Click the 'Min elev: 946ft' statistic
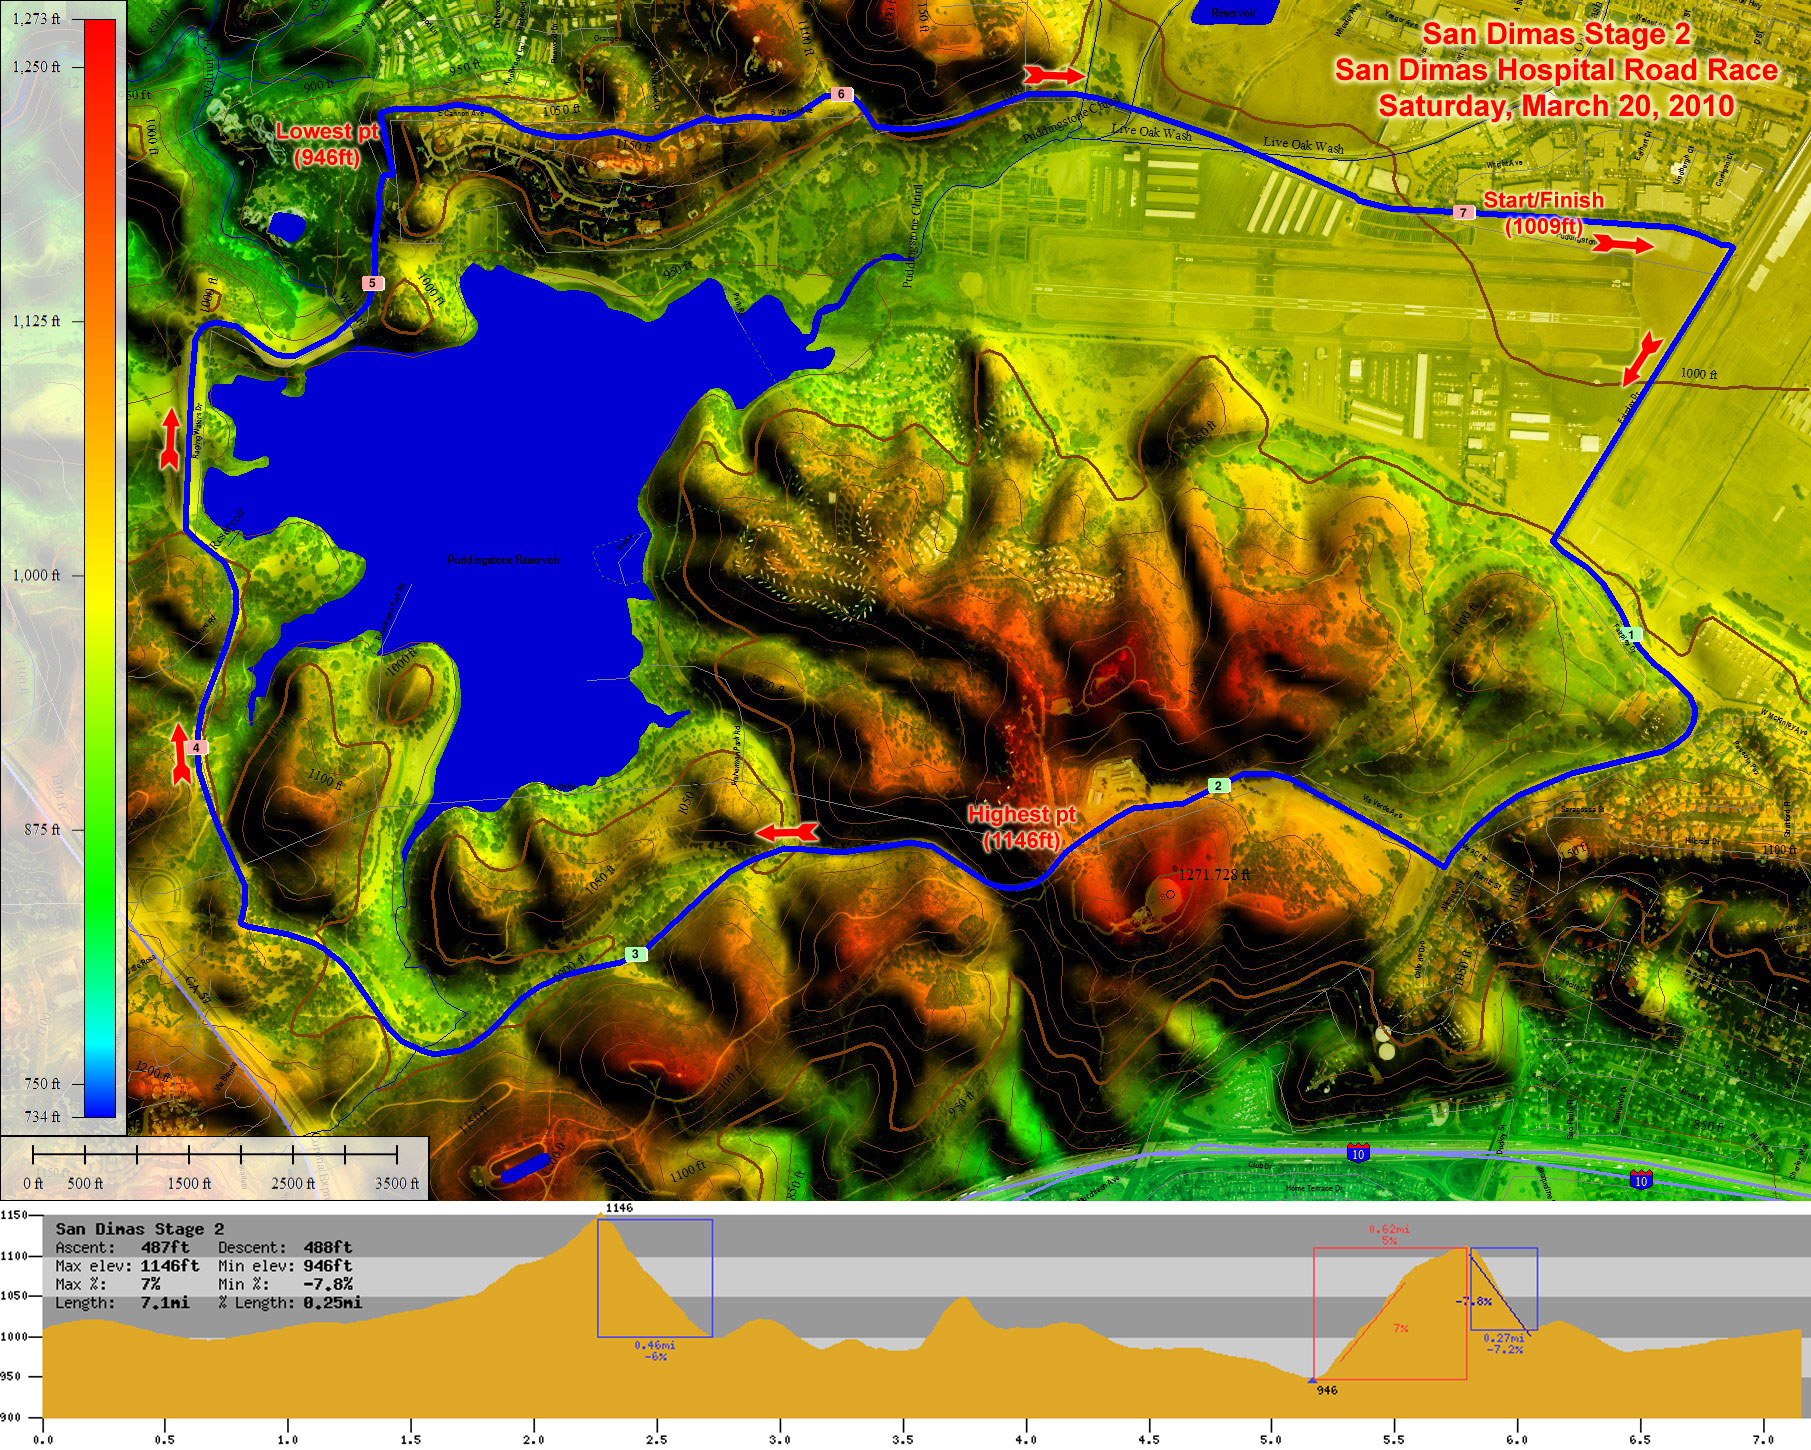This screenshot has height=1450, width=1811. [x=285, y=1265]
